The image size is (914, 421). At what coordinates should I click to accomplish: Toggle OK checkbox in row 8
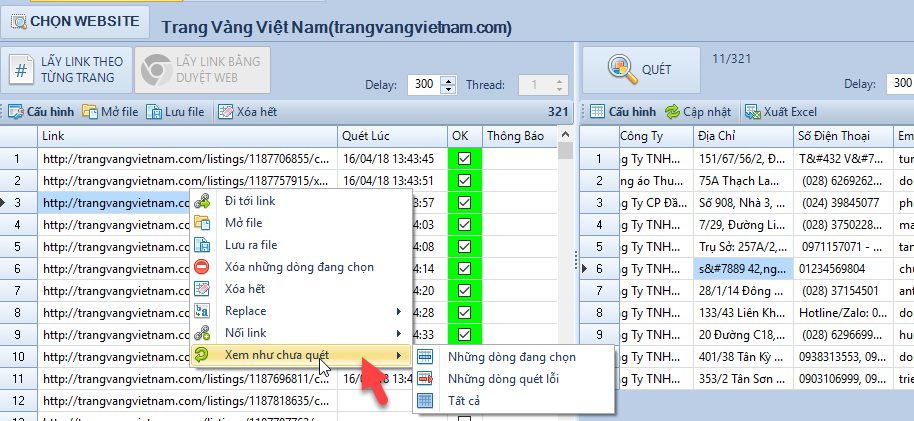coord(465,313)
